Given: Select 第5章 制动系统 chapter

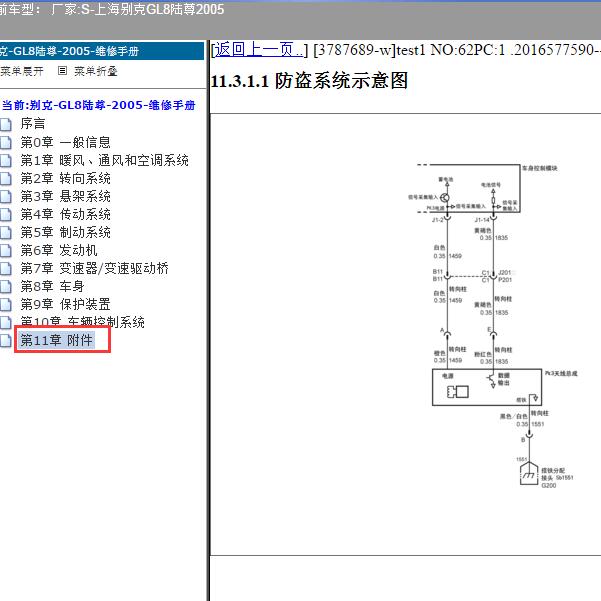Looking at the screenshot, I should tap(66, 232).
